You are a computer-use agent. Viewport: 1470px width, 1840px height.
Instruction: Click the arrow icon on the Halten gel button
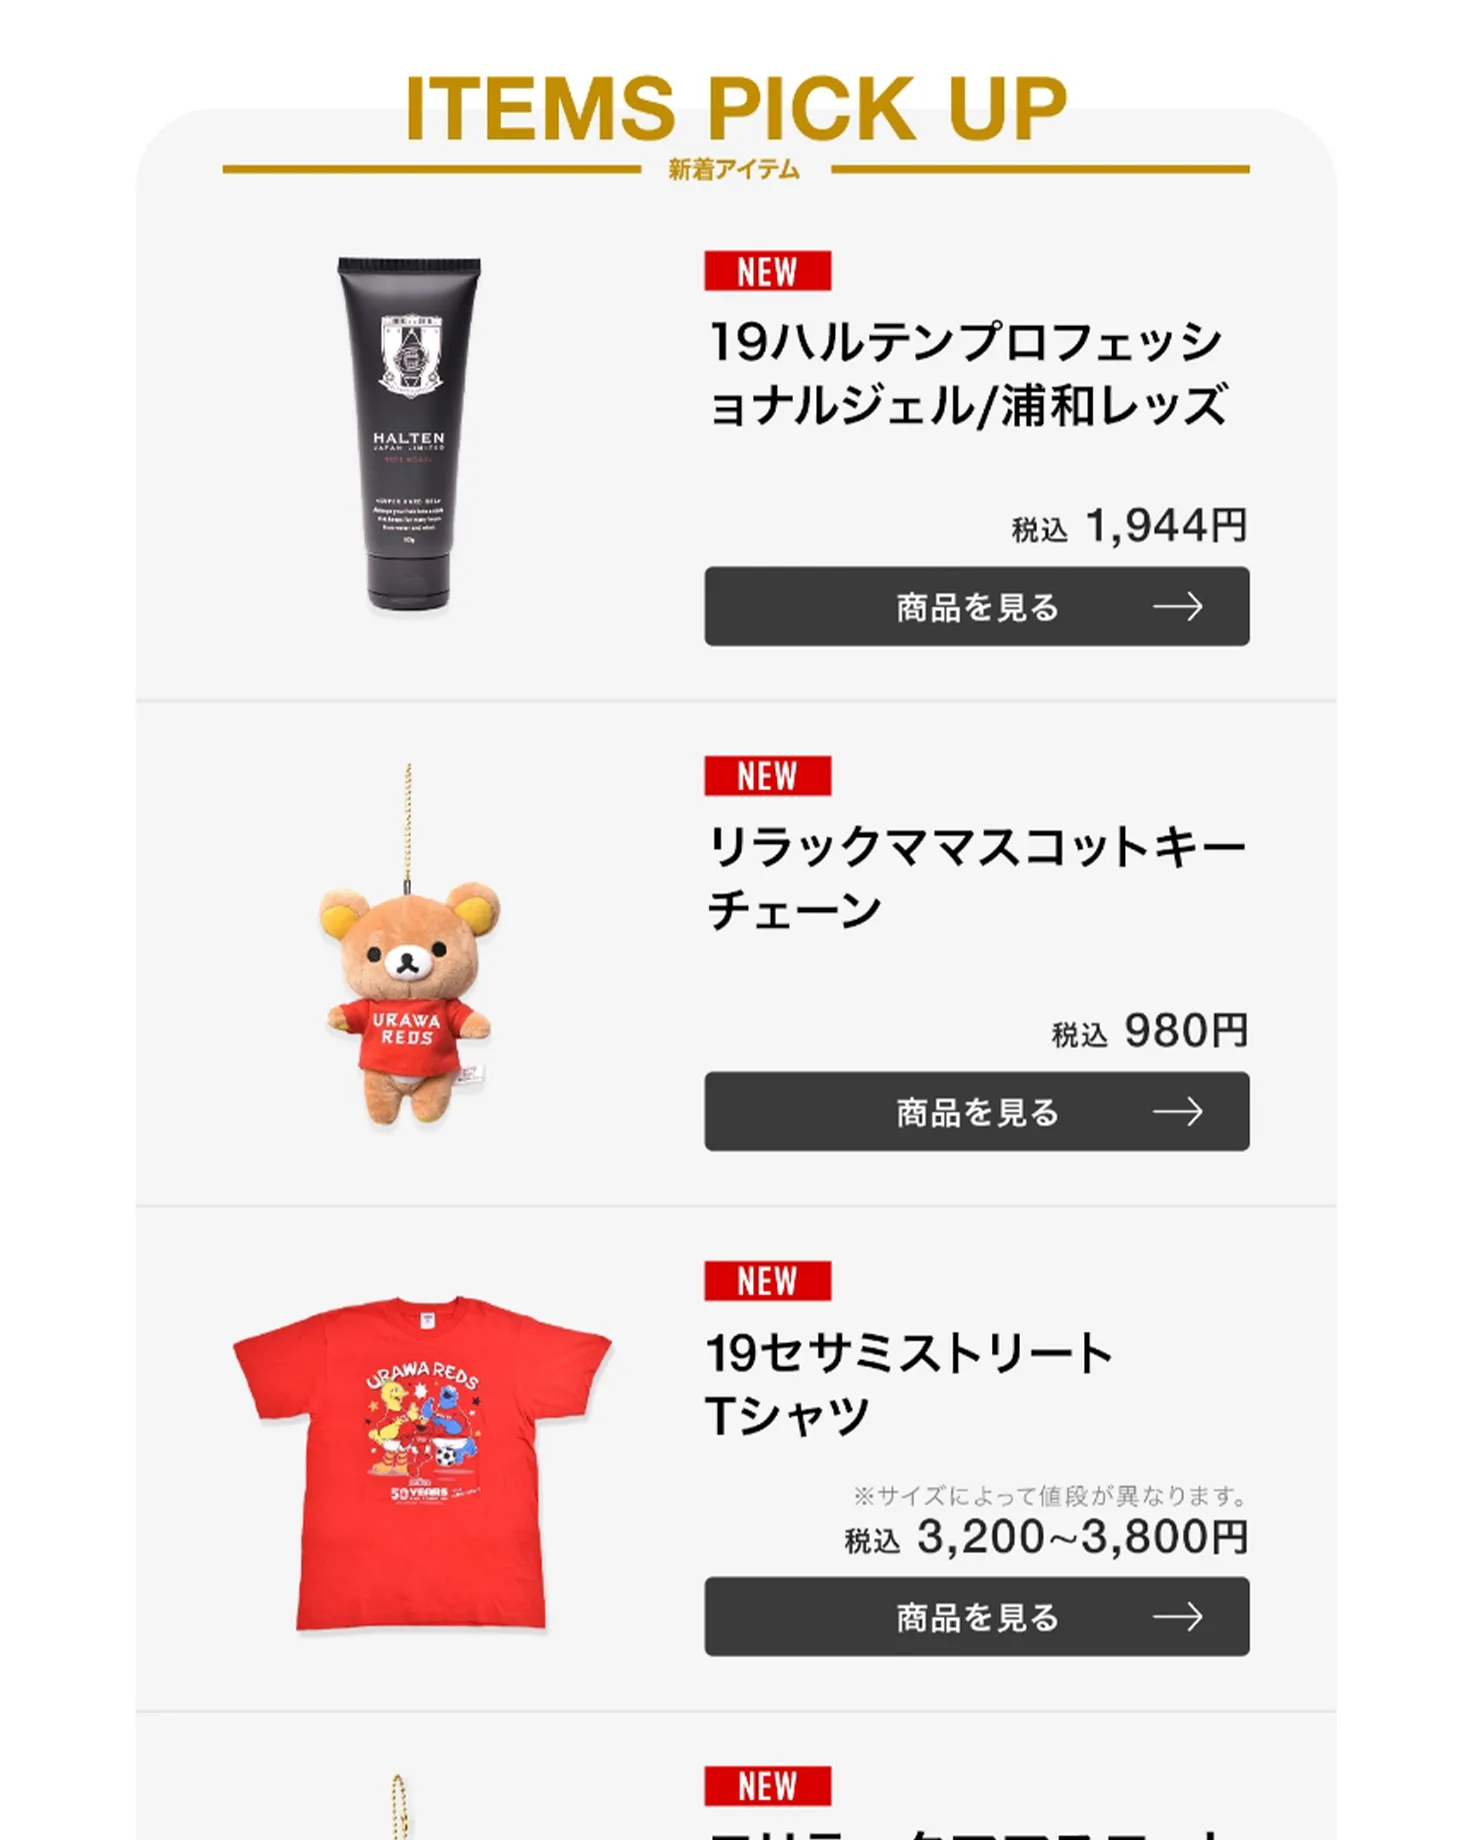(1177, 606)
